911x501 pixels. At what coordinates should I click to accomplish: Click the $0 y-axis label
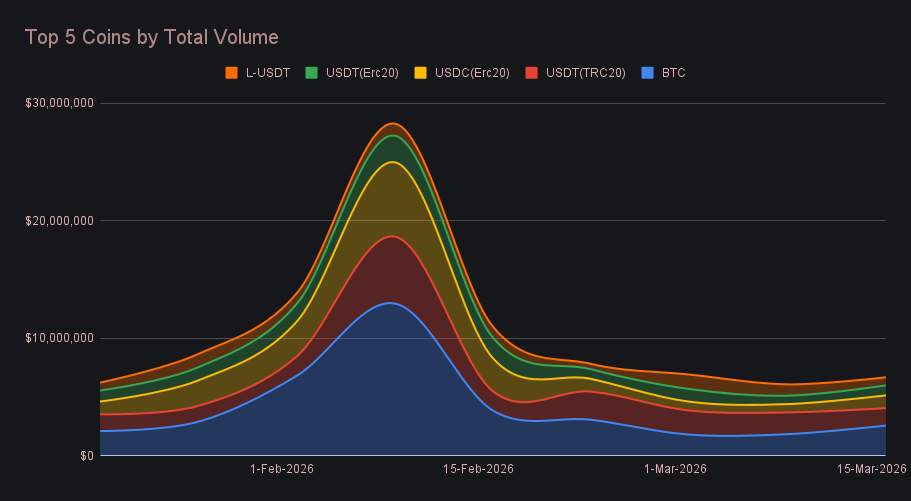[x=87, y=456]
